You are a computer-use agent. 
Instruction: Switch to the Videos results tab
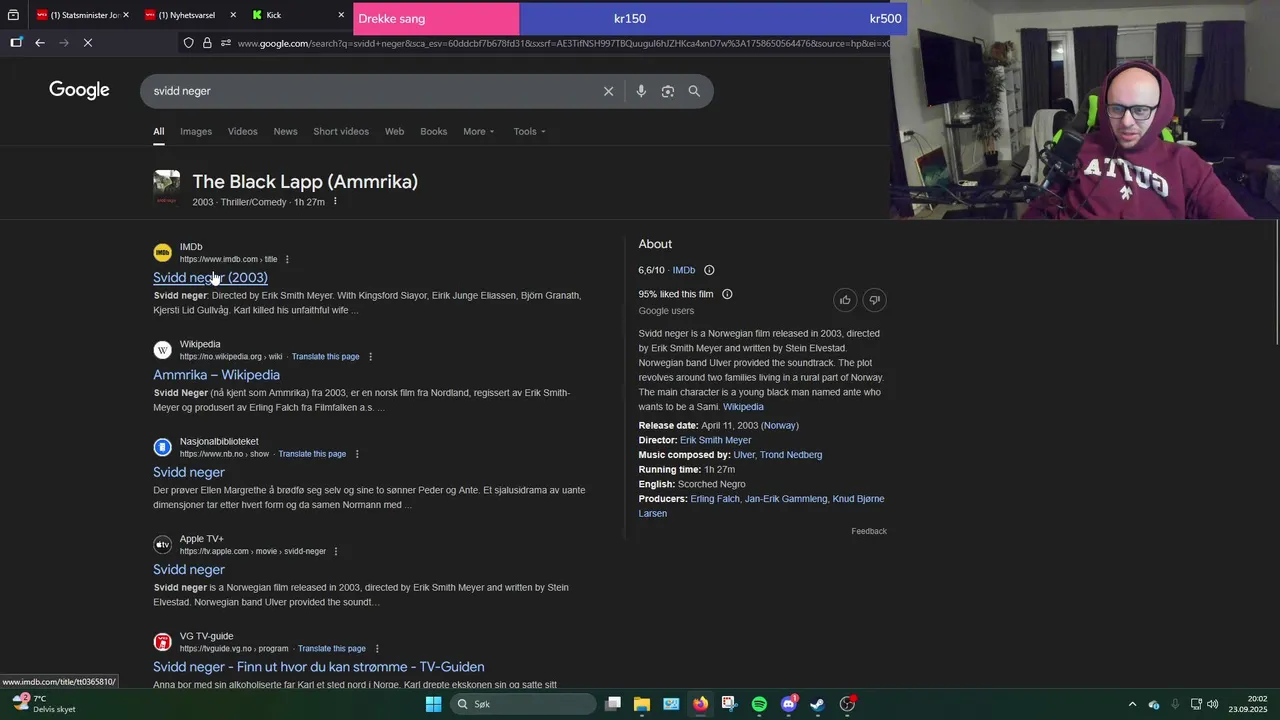pos(242,132)
